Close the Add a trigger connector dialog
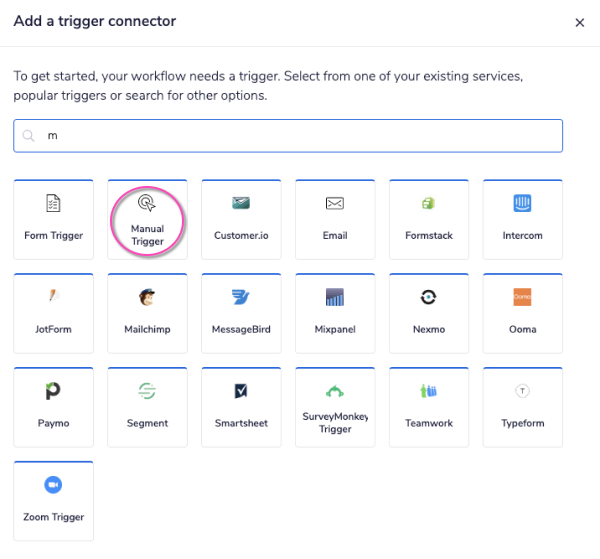 point(579,23)
